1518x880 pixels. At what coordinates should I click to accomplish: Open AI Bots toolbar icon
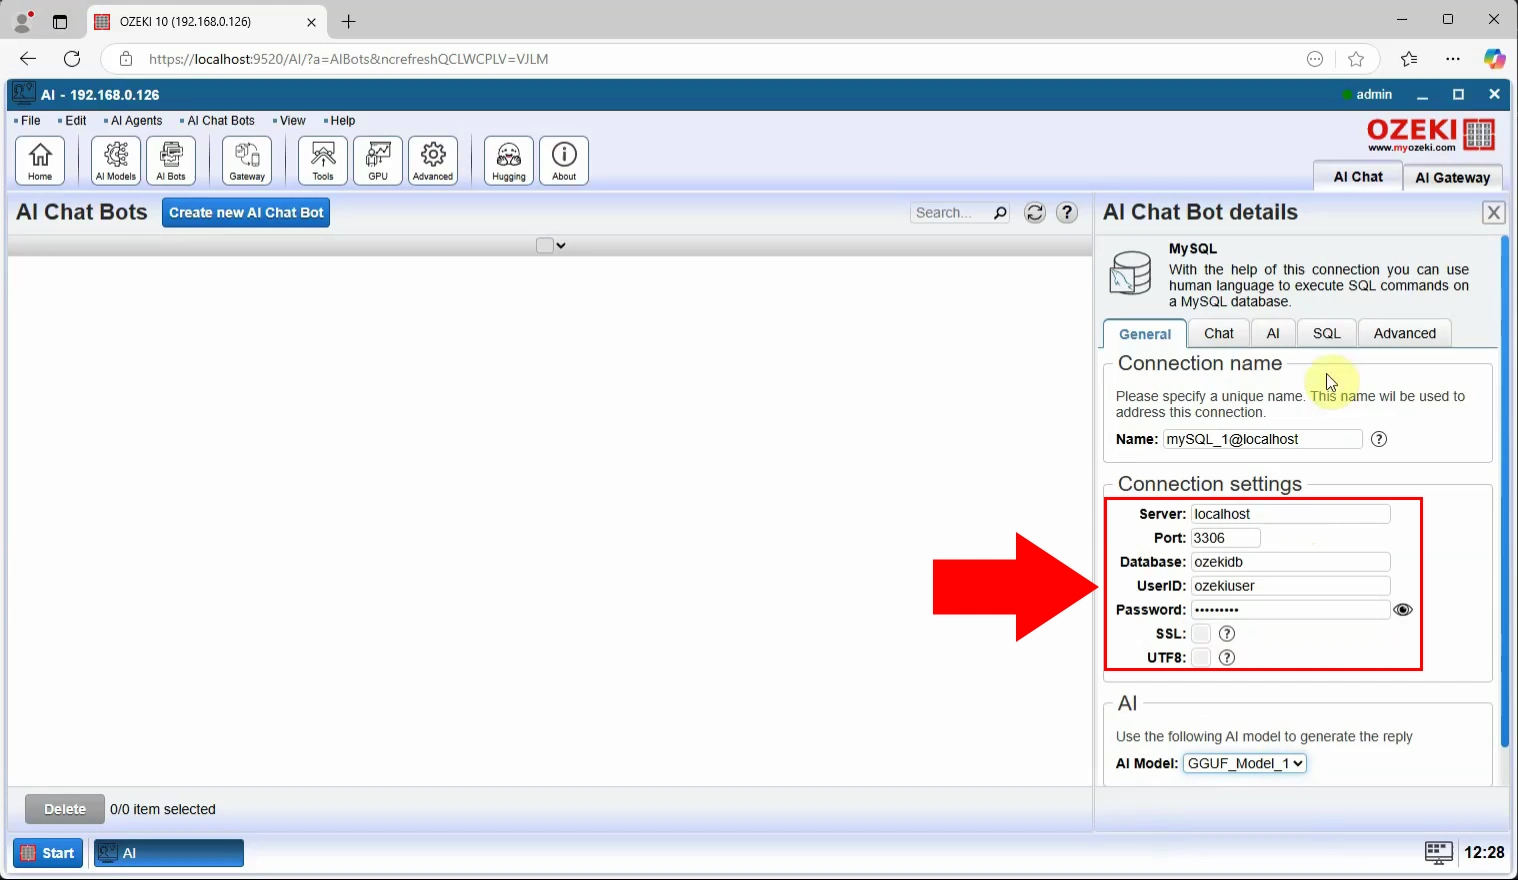coord(171,160)
